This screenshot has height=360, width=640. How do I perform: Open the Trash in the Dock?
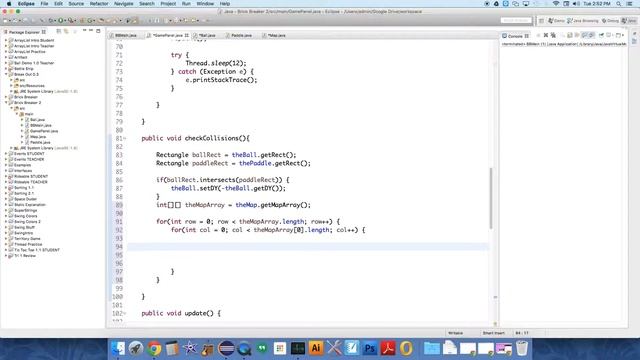[x=522, y=348]
